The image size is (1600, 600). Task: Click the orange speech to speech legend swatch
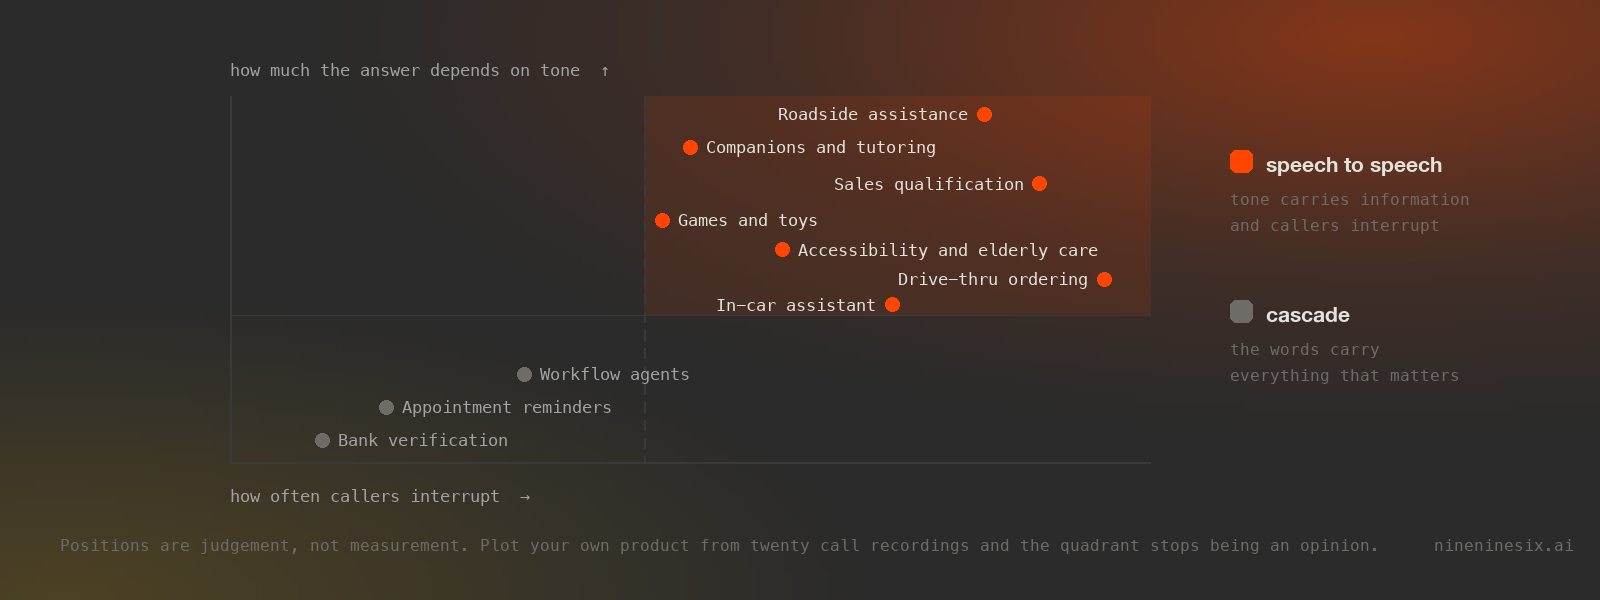pos(1241,162)
